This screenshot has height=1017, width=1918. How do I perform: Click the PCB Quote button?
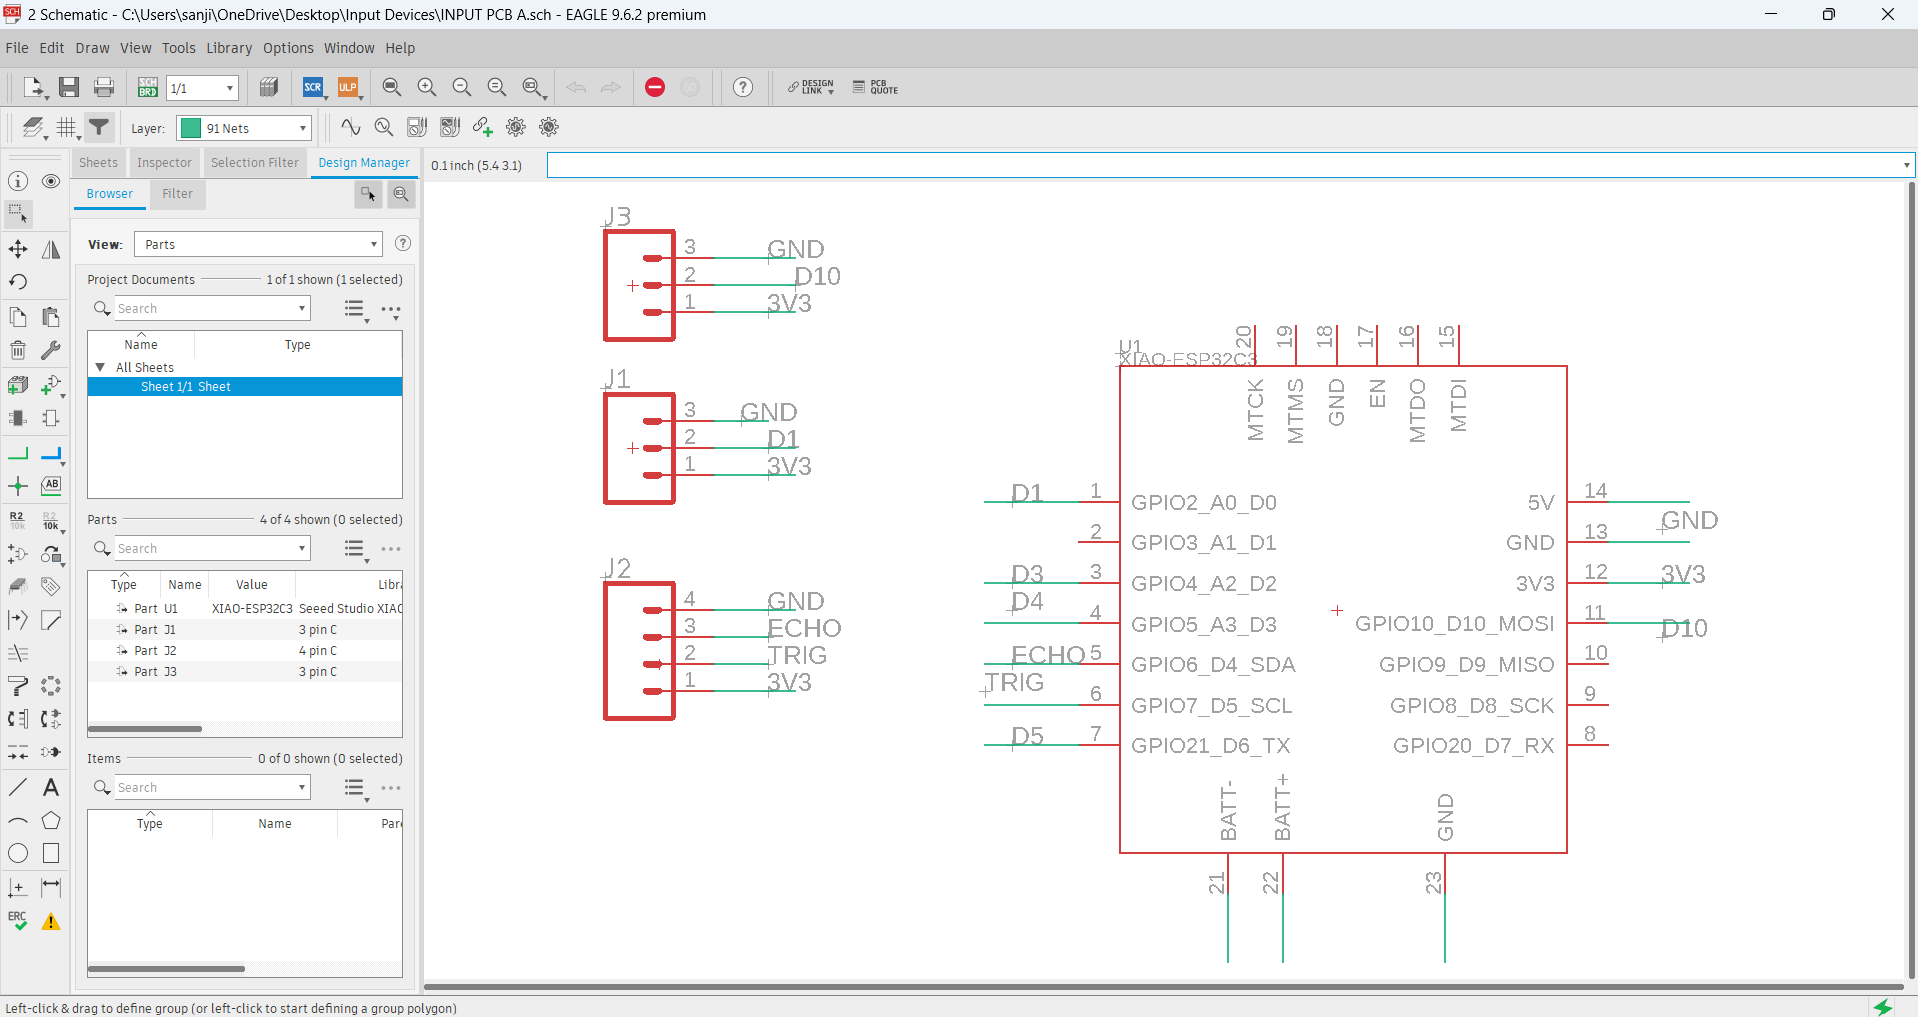[x=875, y=87]
